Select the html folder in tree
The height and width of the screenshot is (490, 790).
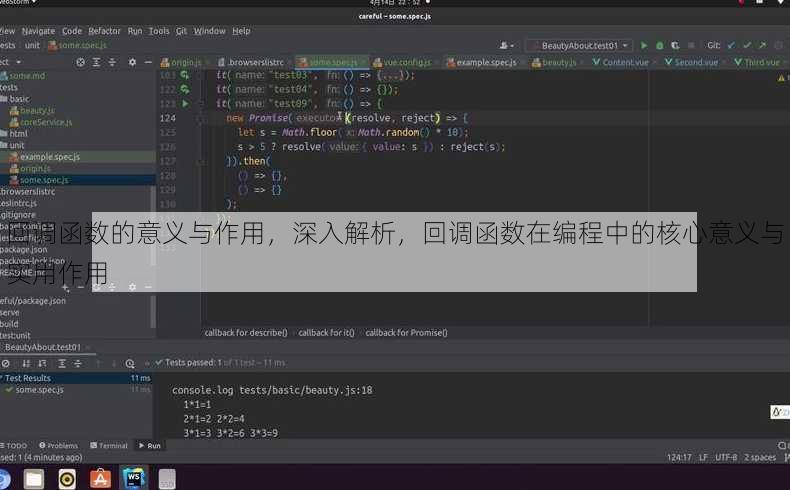[x=14, y=134]
